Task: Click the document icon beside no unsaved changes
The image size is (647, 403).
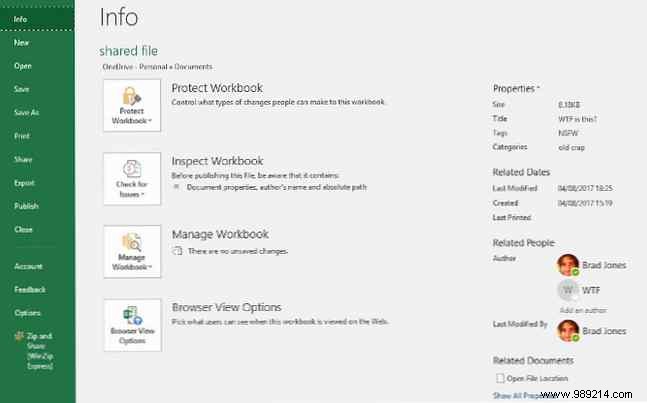Action: point(177,251)
